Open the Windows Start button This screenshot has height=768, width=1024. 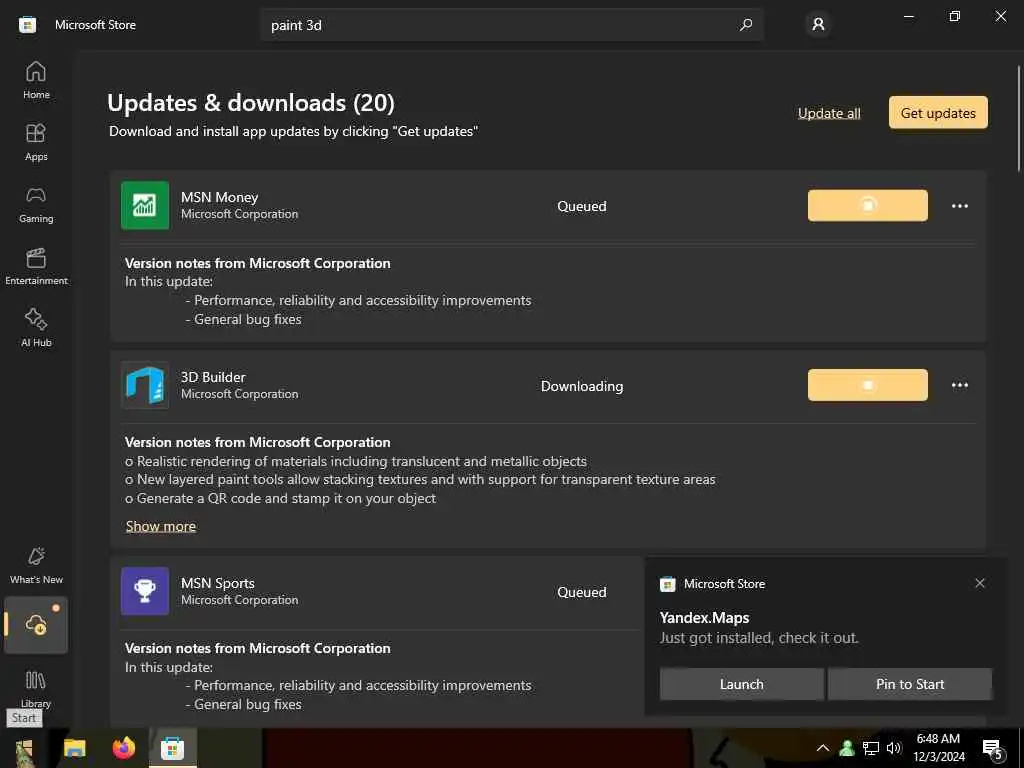tap(24, 748)
